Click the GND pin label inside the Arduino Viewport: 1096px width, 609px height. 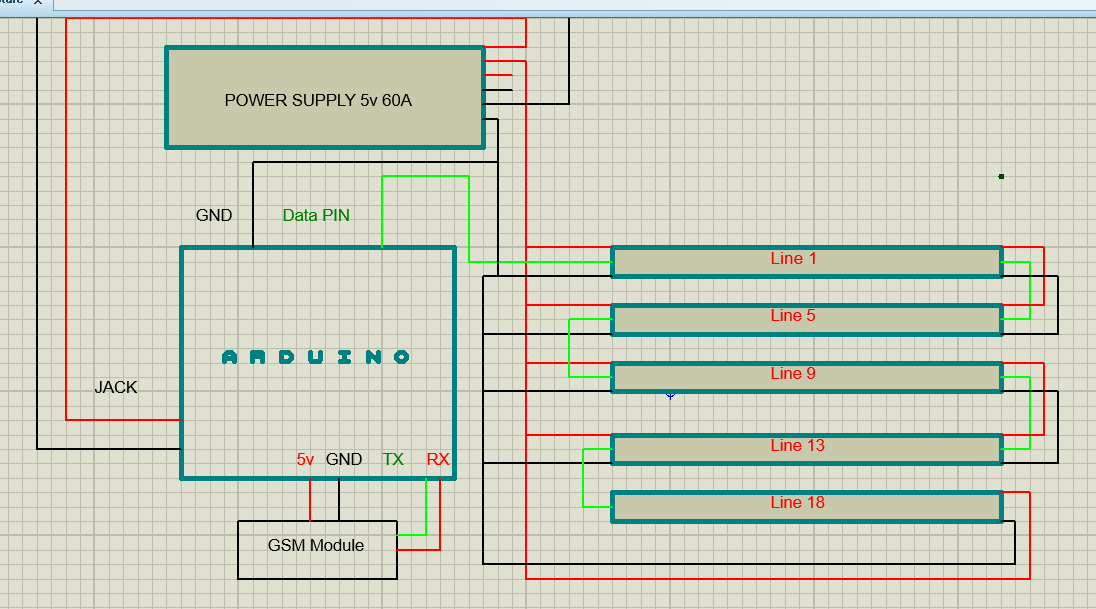[344, 459]
